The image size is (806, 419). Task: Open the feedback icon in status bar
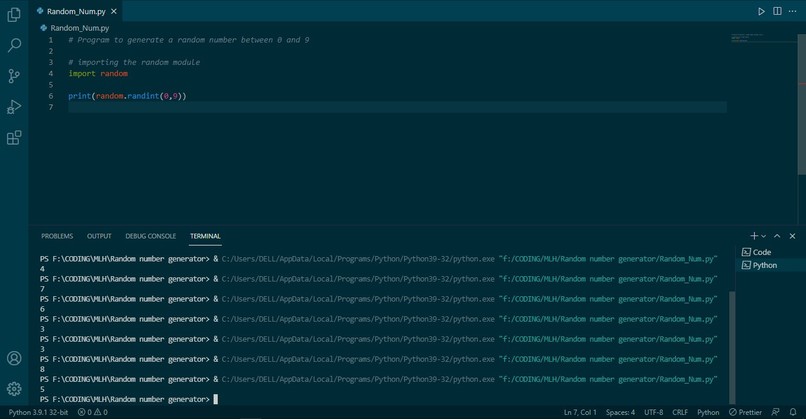coord(775,412)
